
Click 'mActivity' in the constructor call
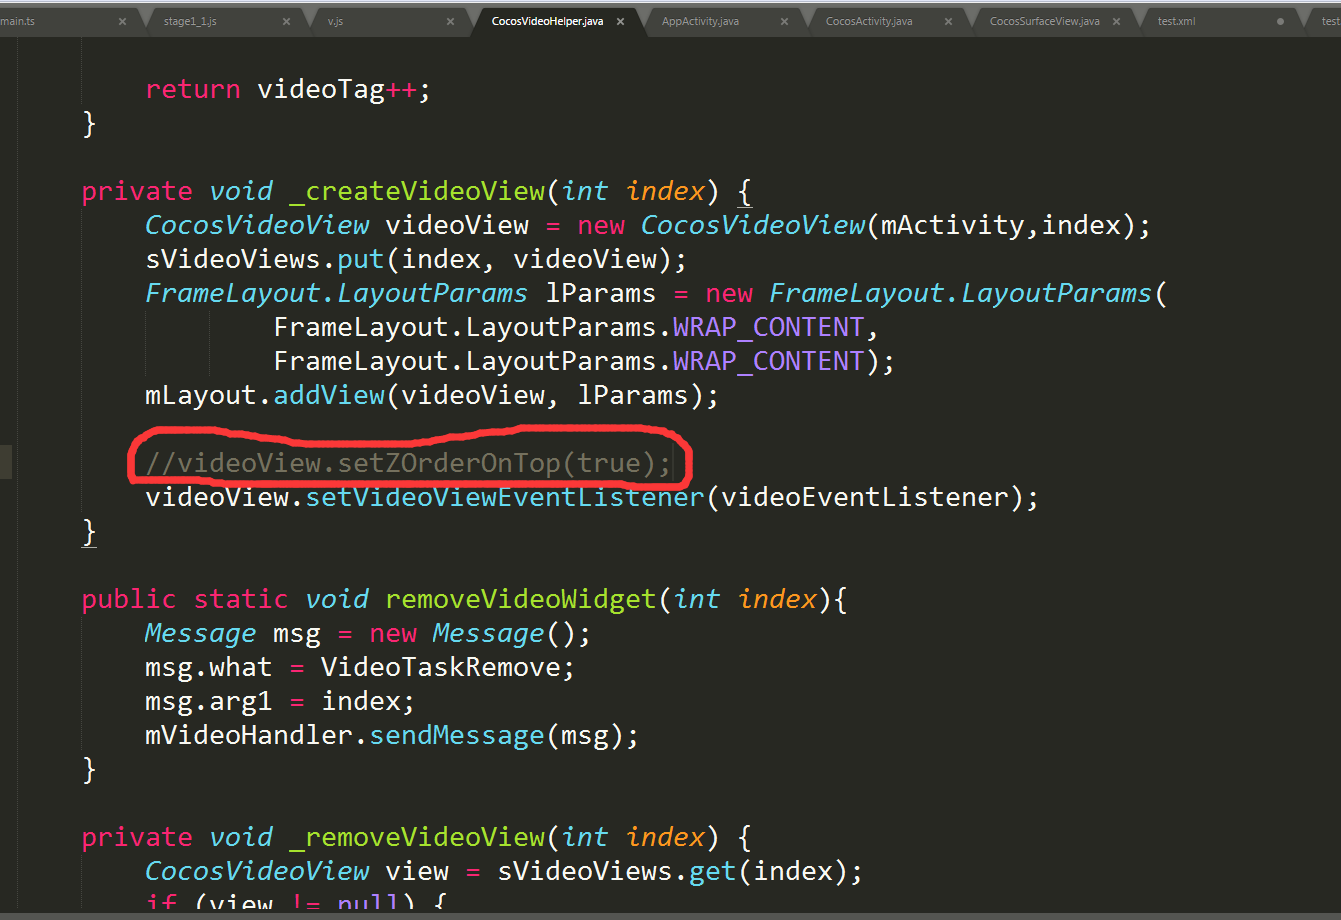pyautogui.click(x=953, y=225)
